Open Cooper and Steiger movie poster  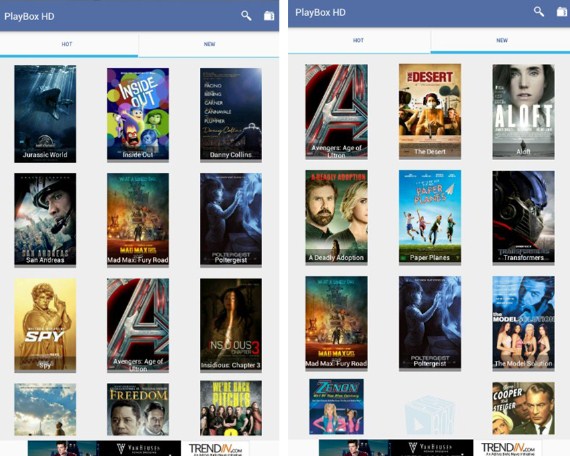pyautogui.click(x=523, y=408)
